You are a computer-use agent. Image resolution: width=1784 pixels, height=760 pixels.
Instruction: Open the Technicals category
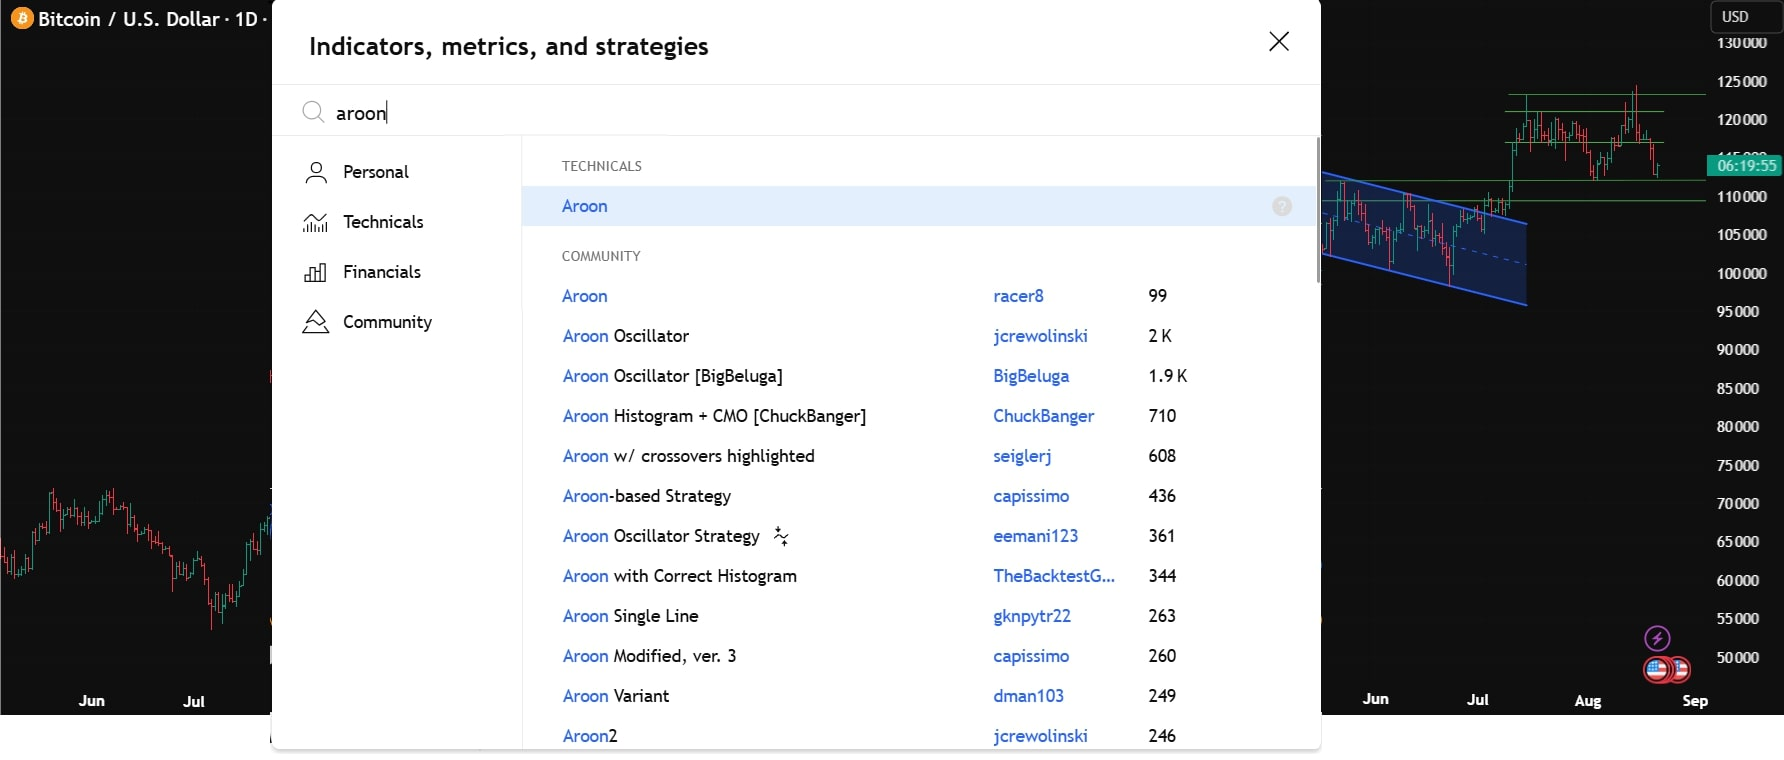click(382, 222)
